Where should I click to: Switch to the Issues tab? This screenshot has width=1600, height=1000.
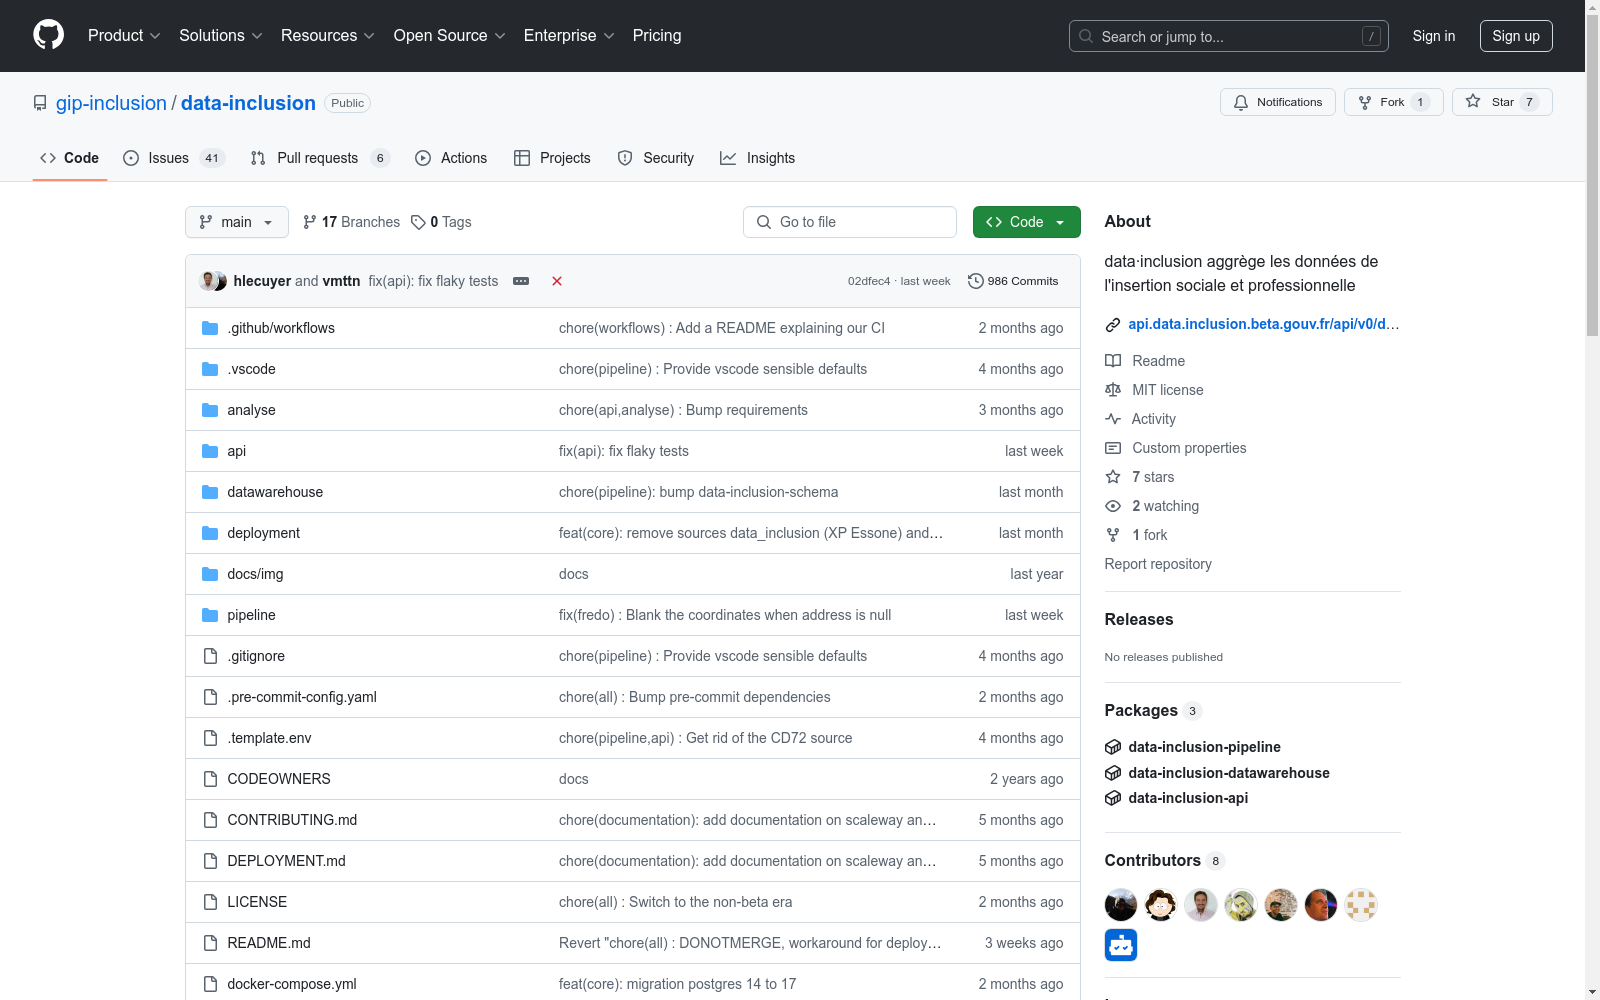174,158
